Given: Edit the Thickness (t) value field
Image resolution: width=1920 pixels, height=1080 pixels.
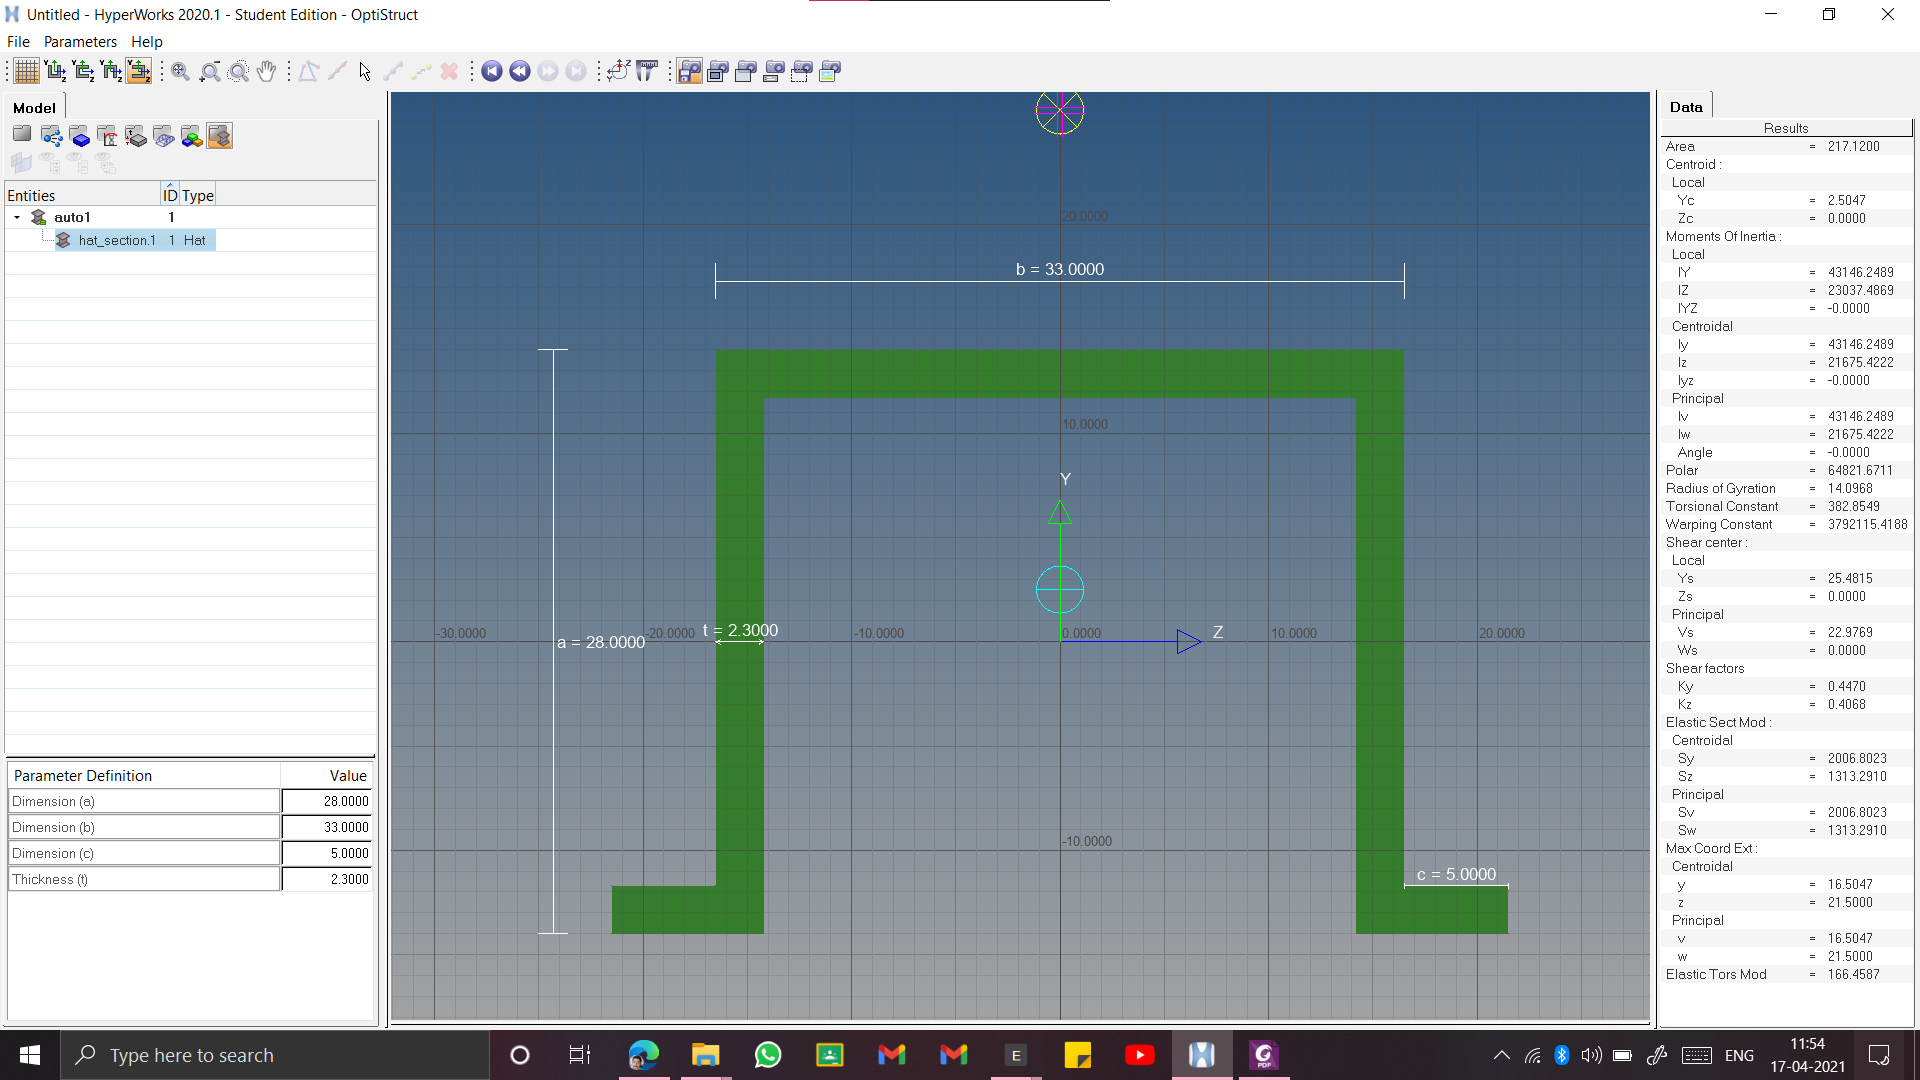Looking at the screenshot, I should [x=327, y=879].
